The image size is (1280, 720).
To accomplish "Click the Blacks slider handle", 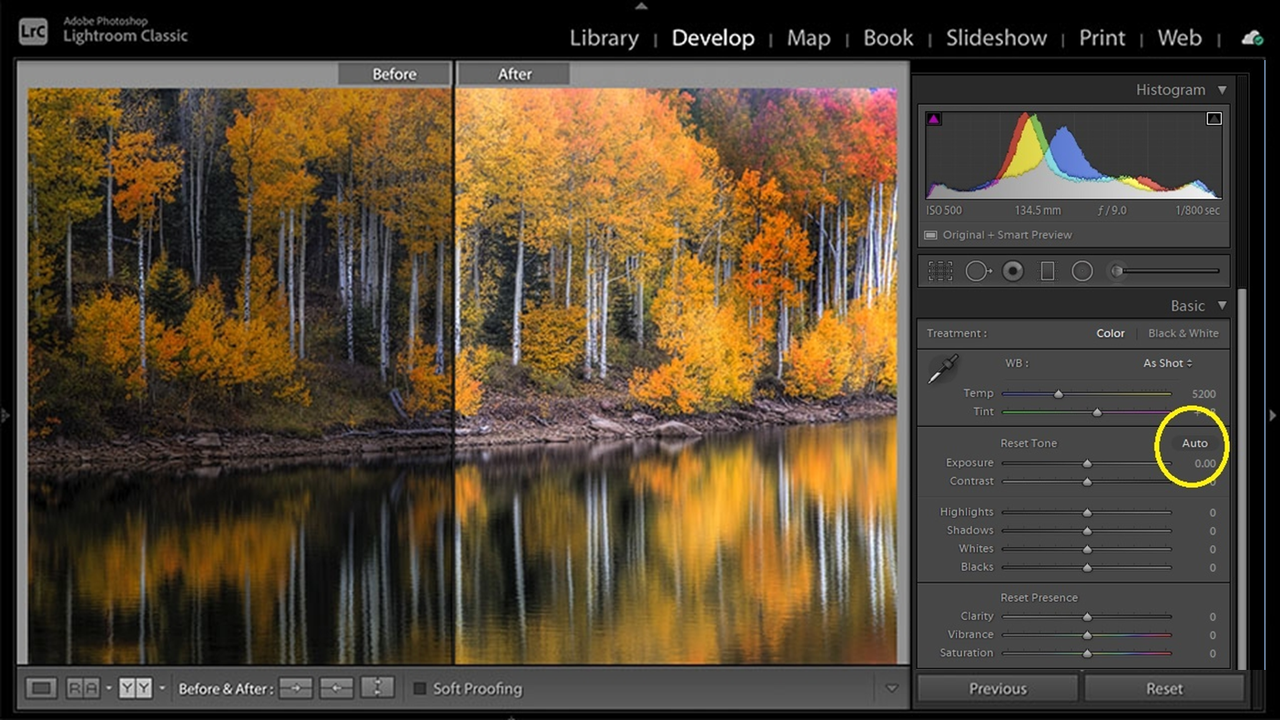I will (x=1087, y=567).
